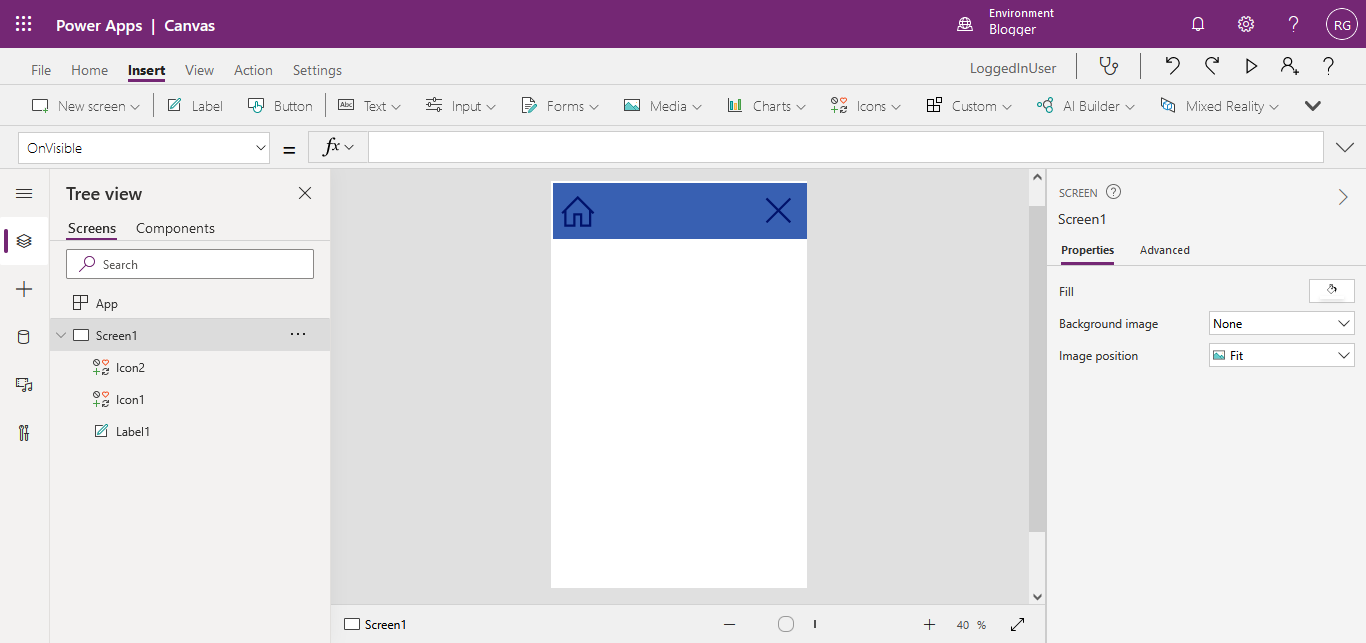The width and height of the screenshot is (1366, 643).
Task: Preview the app with the play icon
Action: 1251,64
